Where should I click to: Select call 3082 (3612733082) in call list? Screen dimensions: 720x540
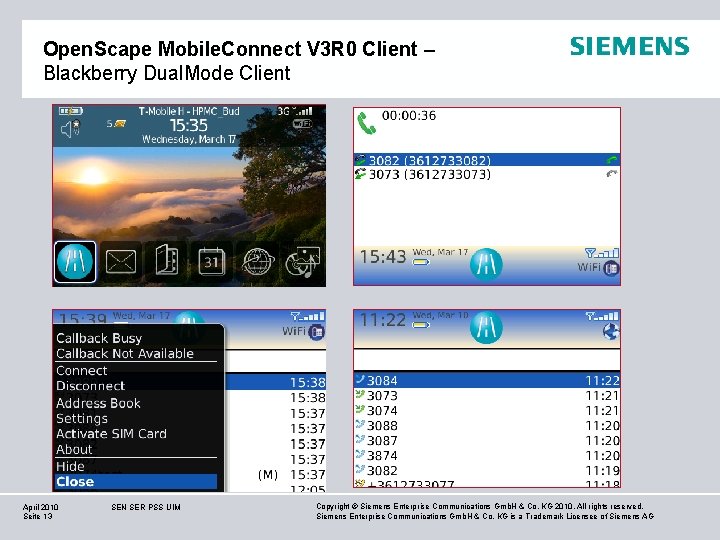click(487, 160)
